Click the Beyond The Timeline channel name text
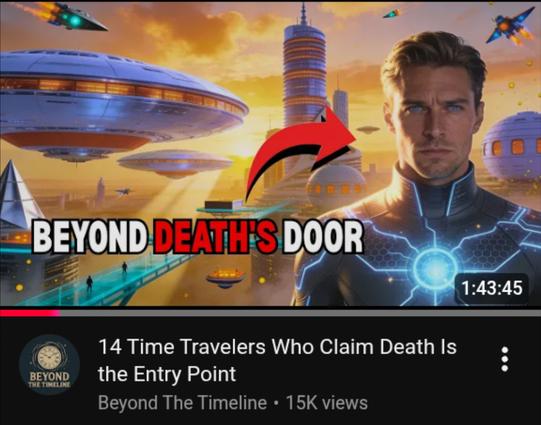 point(182,403)
